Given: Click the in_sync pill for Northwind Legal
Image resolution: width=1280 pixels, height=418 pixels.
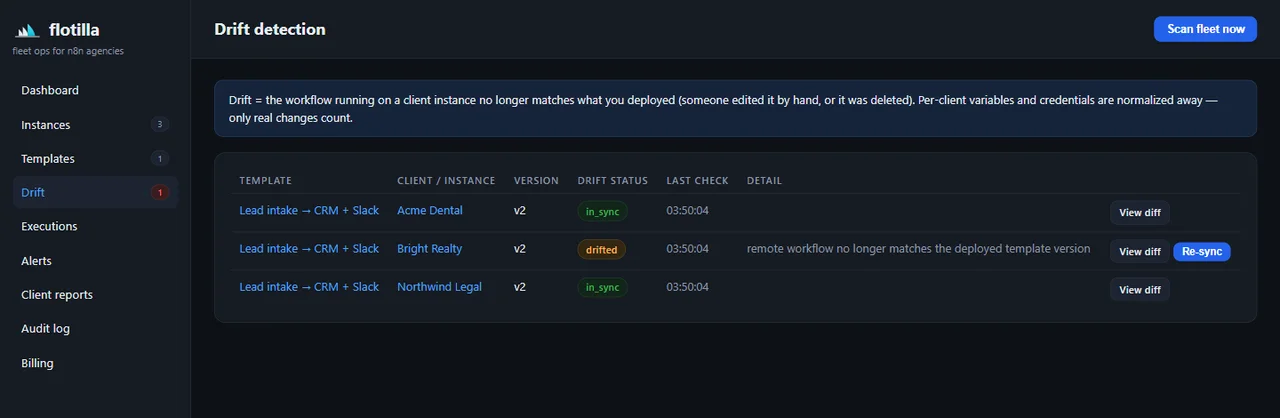Looking at the screenshot, I should [x=602, y=288].
